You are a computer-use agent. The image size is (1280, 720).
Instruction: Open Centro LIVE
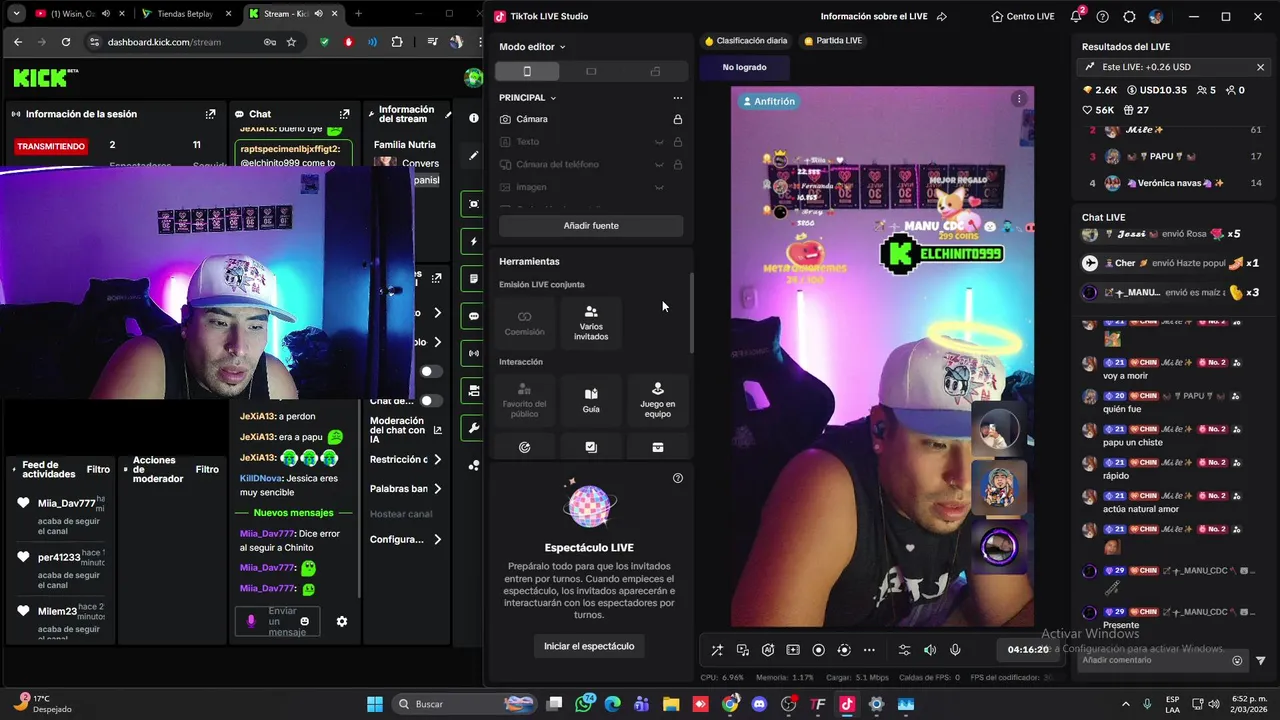1023,17
